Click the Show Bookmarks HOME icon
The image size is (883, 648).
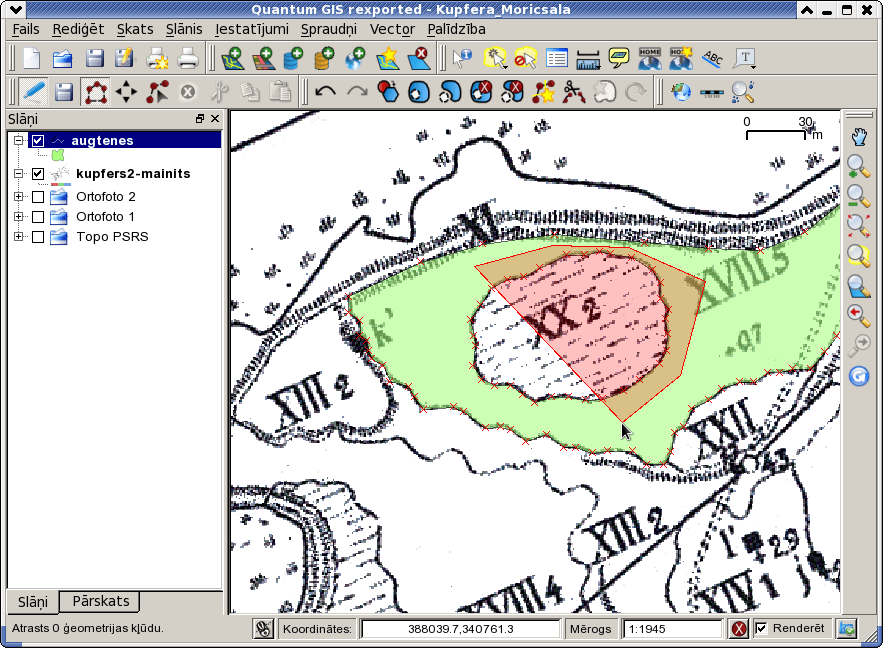(x=650, y=58)
